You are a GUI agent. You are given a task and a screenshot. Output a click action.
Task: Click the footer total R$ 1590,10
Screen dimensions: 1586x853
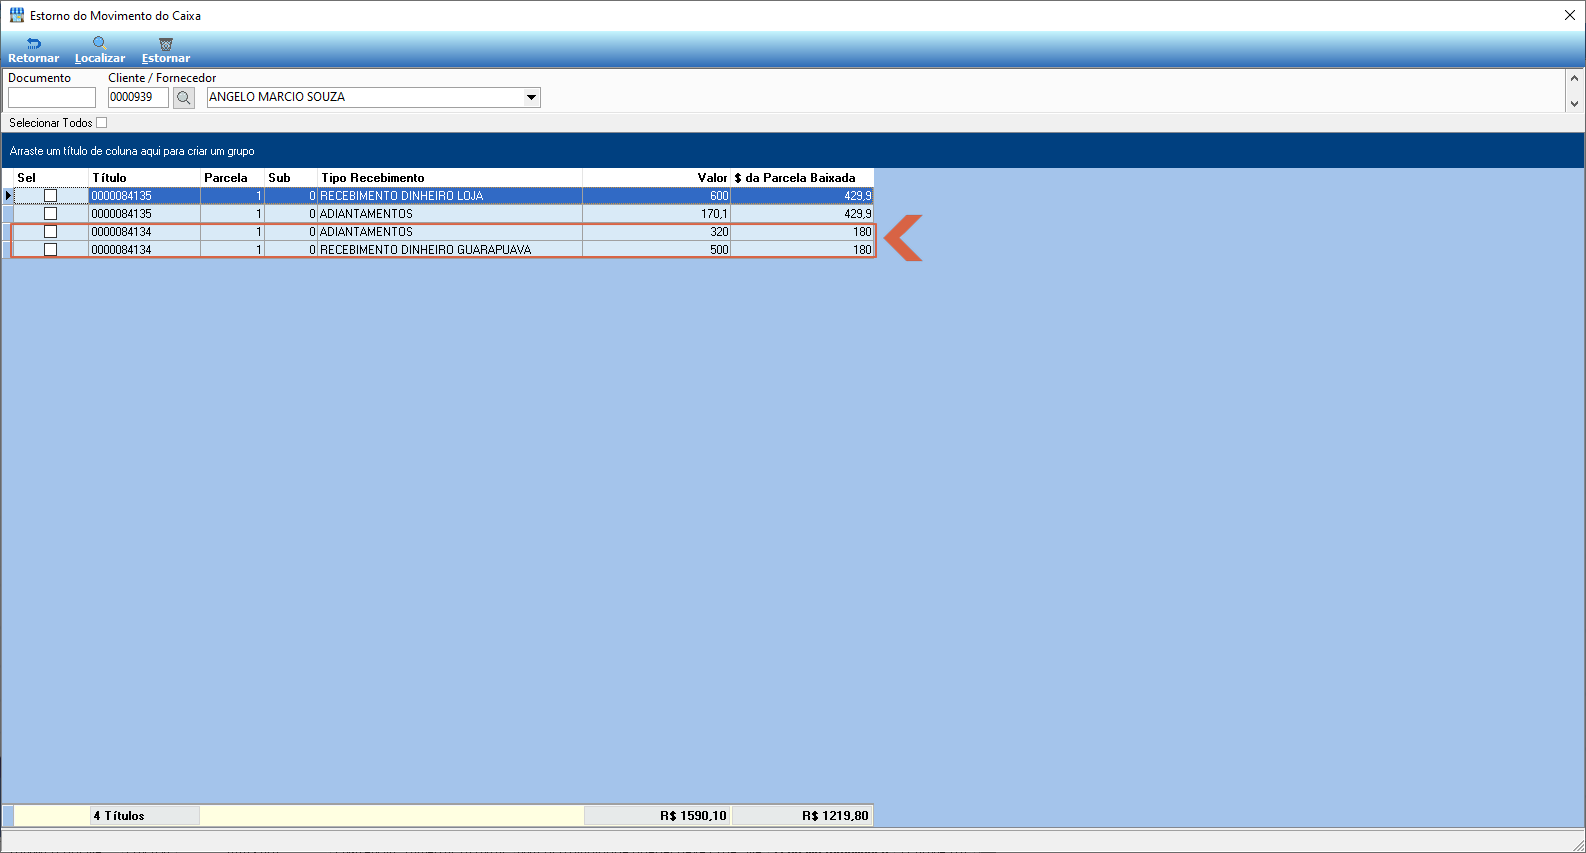(x=657, y=816)
